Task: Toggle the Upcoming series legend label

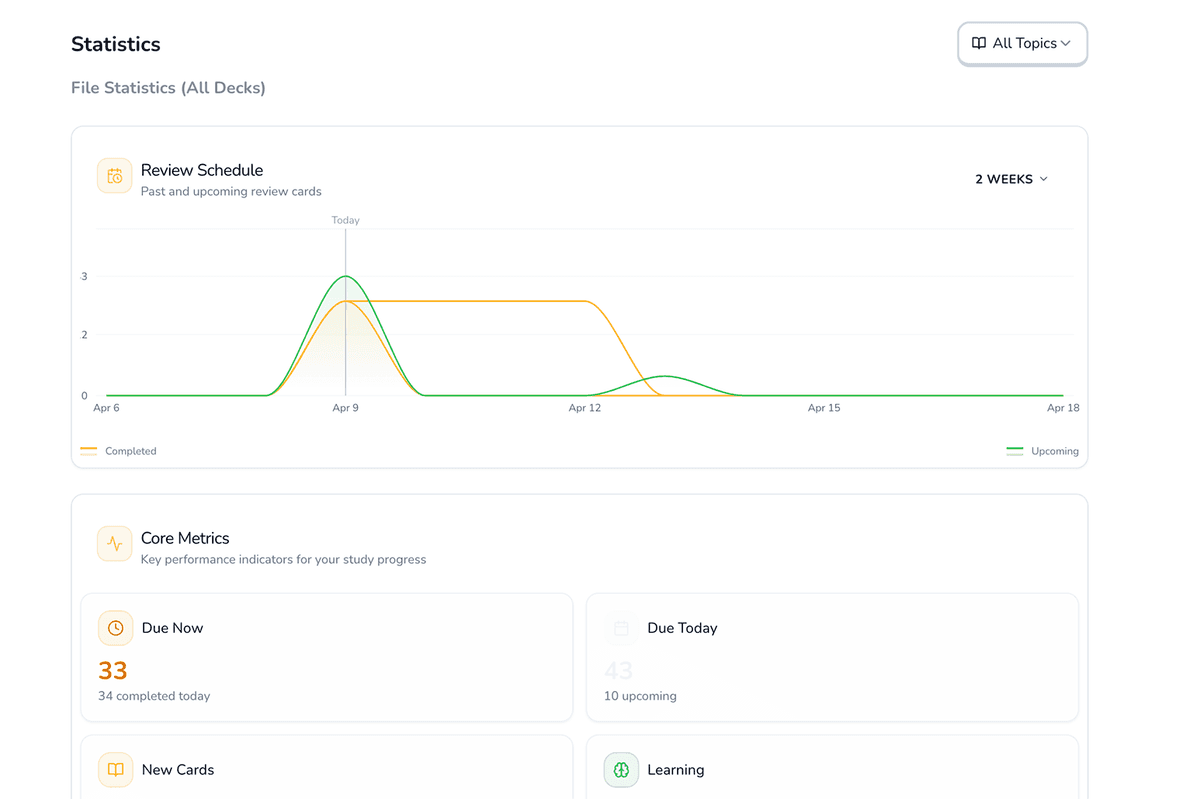Action: [1055, 451]
